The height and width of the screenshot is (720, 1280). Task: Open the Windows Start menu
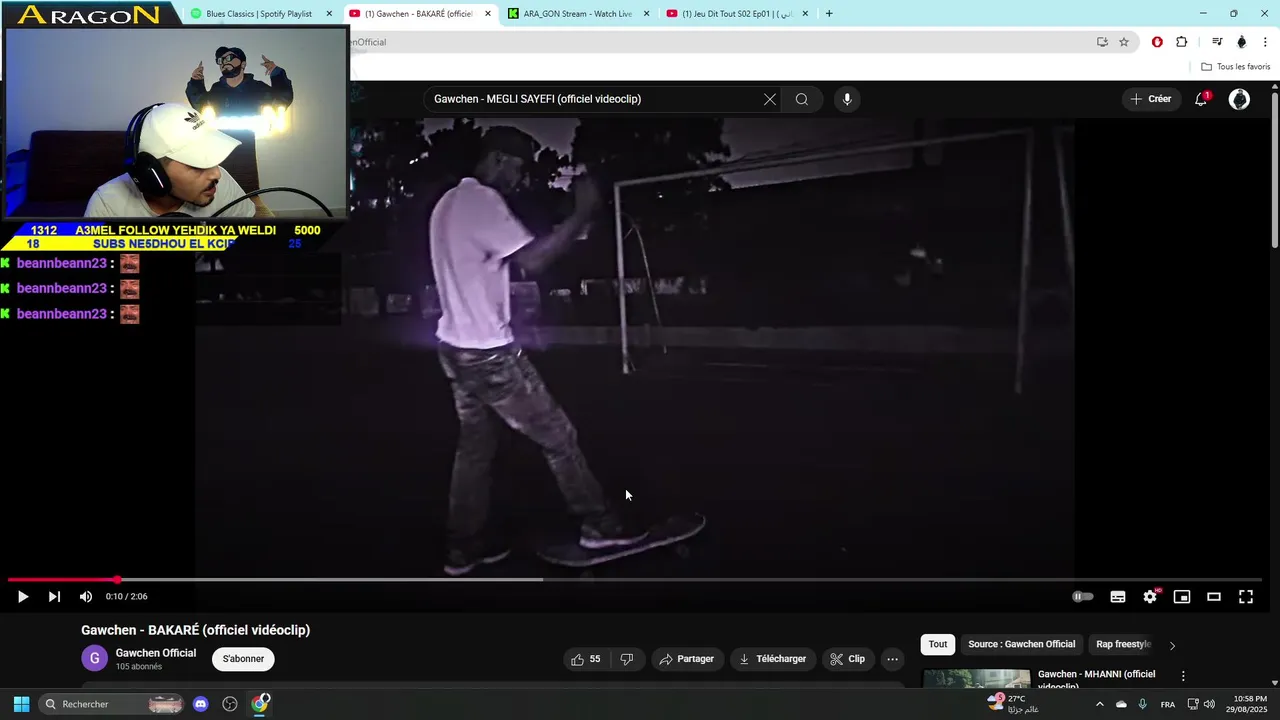coord(21,704)
